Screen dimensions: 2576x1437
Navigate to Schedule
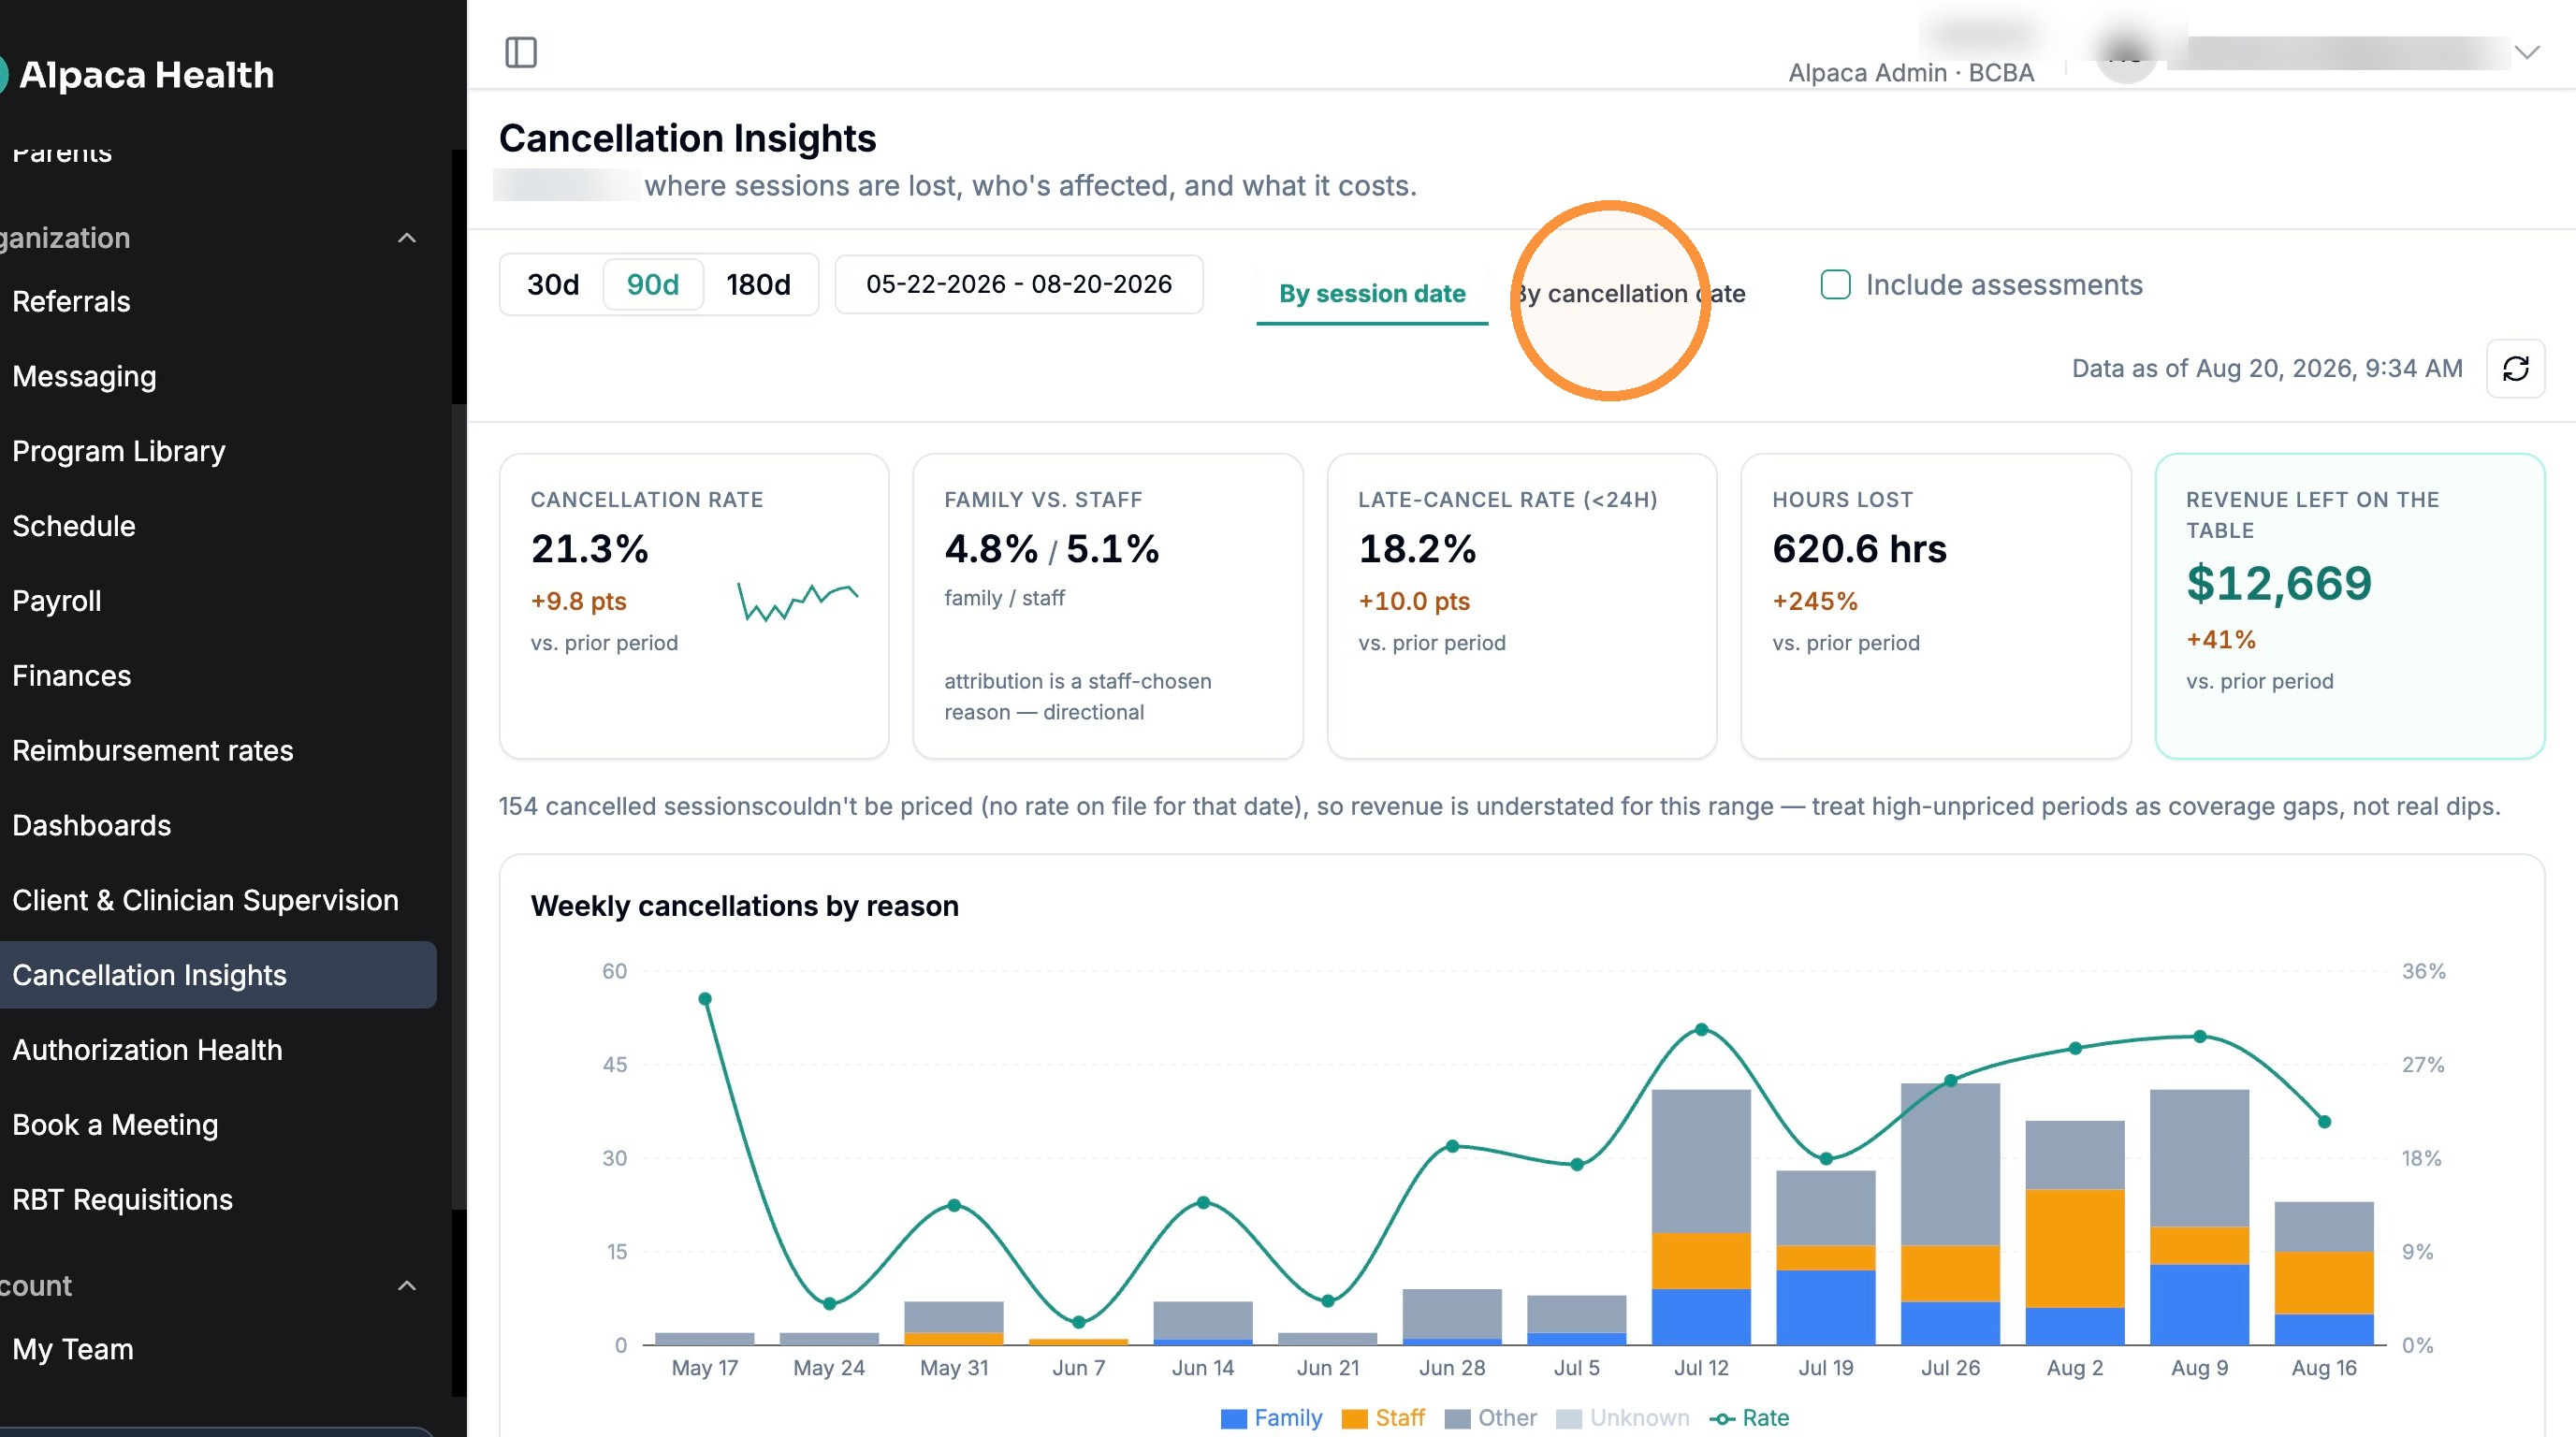pyautogui.click(x=73, y=527)
